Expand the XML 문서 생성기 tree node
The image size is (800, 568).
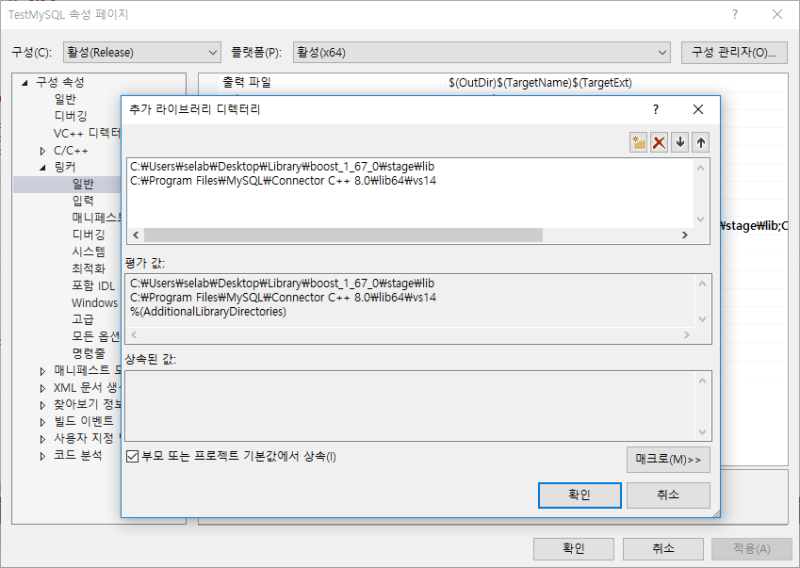[43, 388]
